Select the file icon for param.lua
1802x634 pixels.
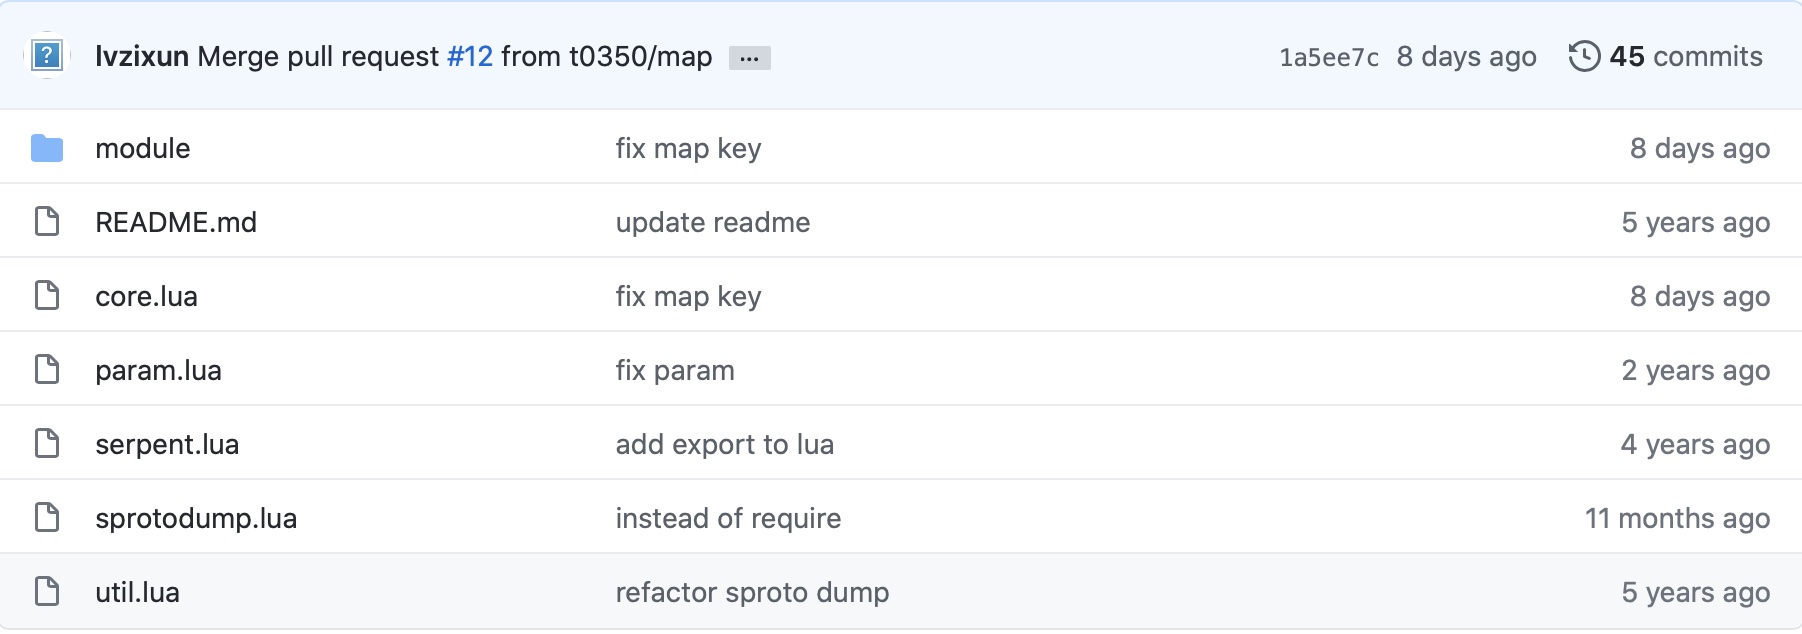(47, 369)
